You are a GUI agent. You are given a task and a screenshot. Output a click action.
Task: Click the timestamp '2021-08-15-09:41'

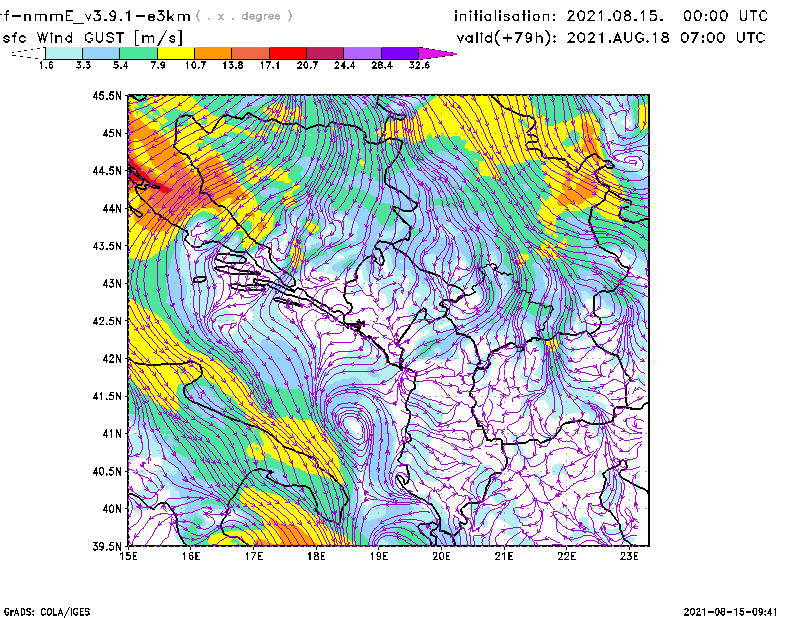(731, 612)
